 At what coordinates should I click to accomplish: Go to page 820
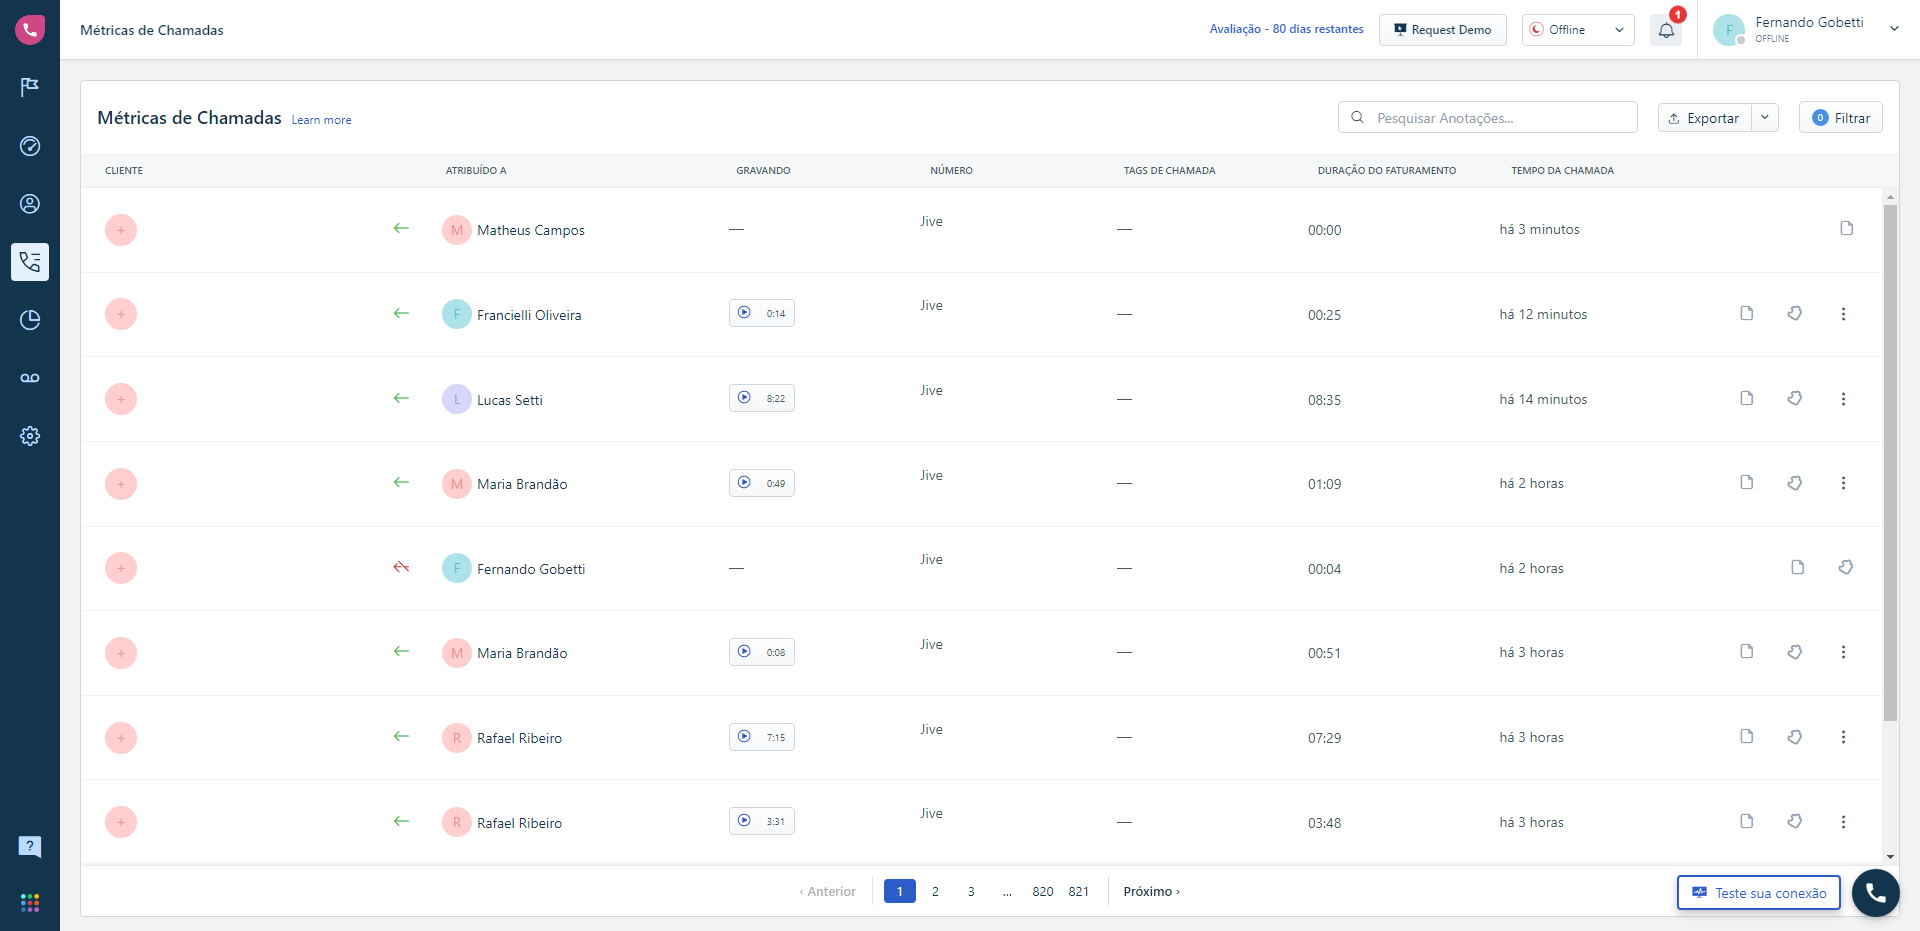tap(1043, 891)
